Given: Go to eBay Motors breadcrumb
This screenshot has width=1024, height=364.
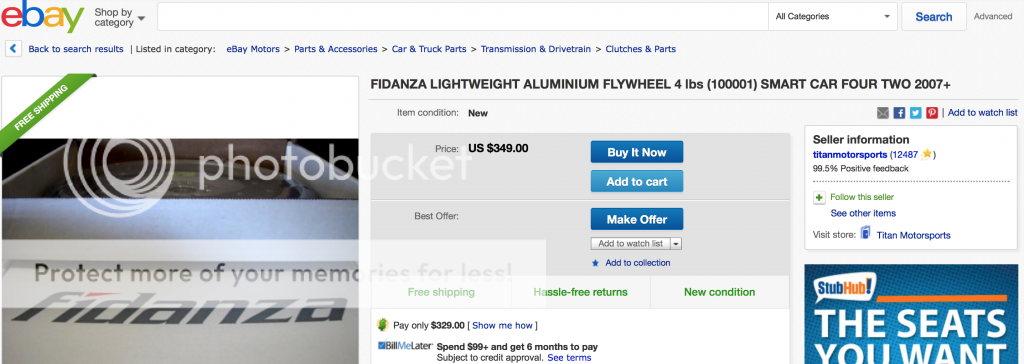Looking at the screenshot, I should click(253, 49).
